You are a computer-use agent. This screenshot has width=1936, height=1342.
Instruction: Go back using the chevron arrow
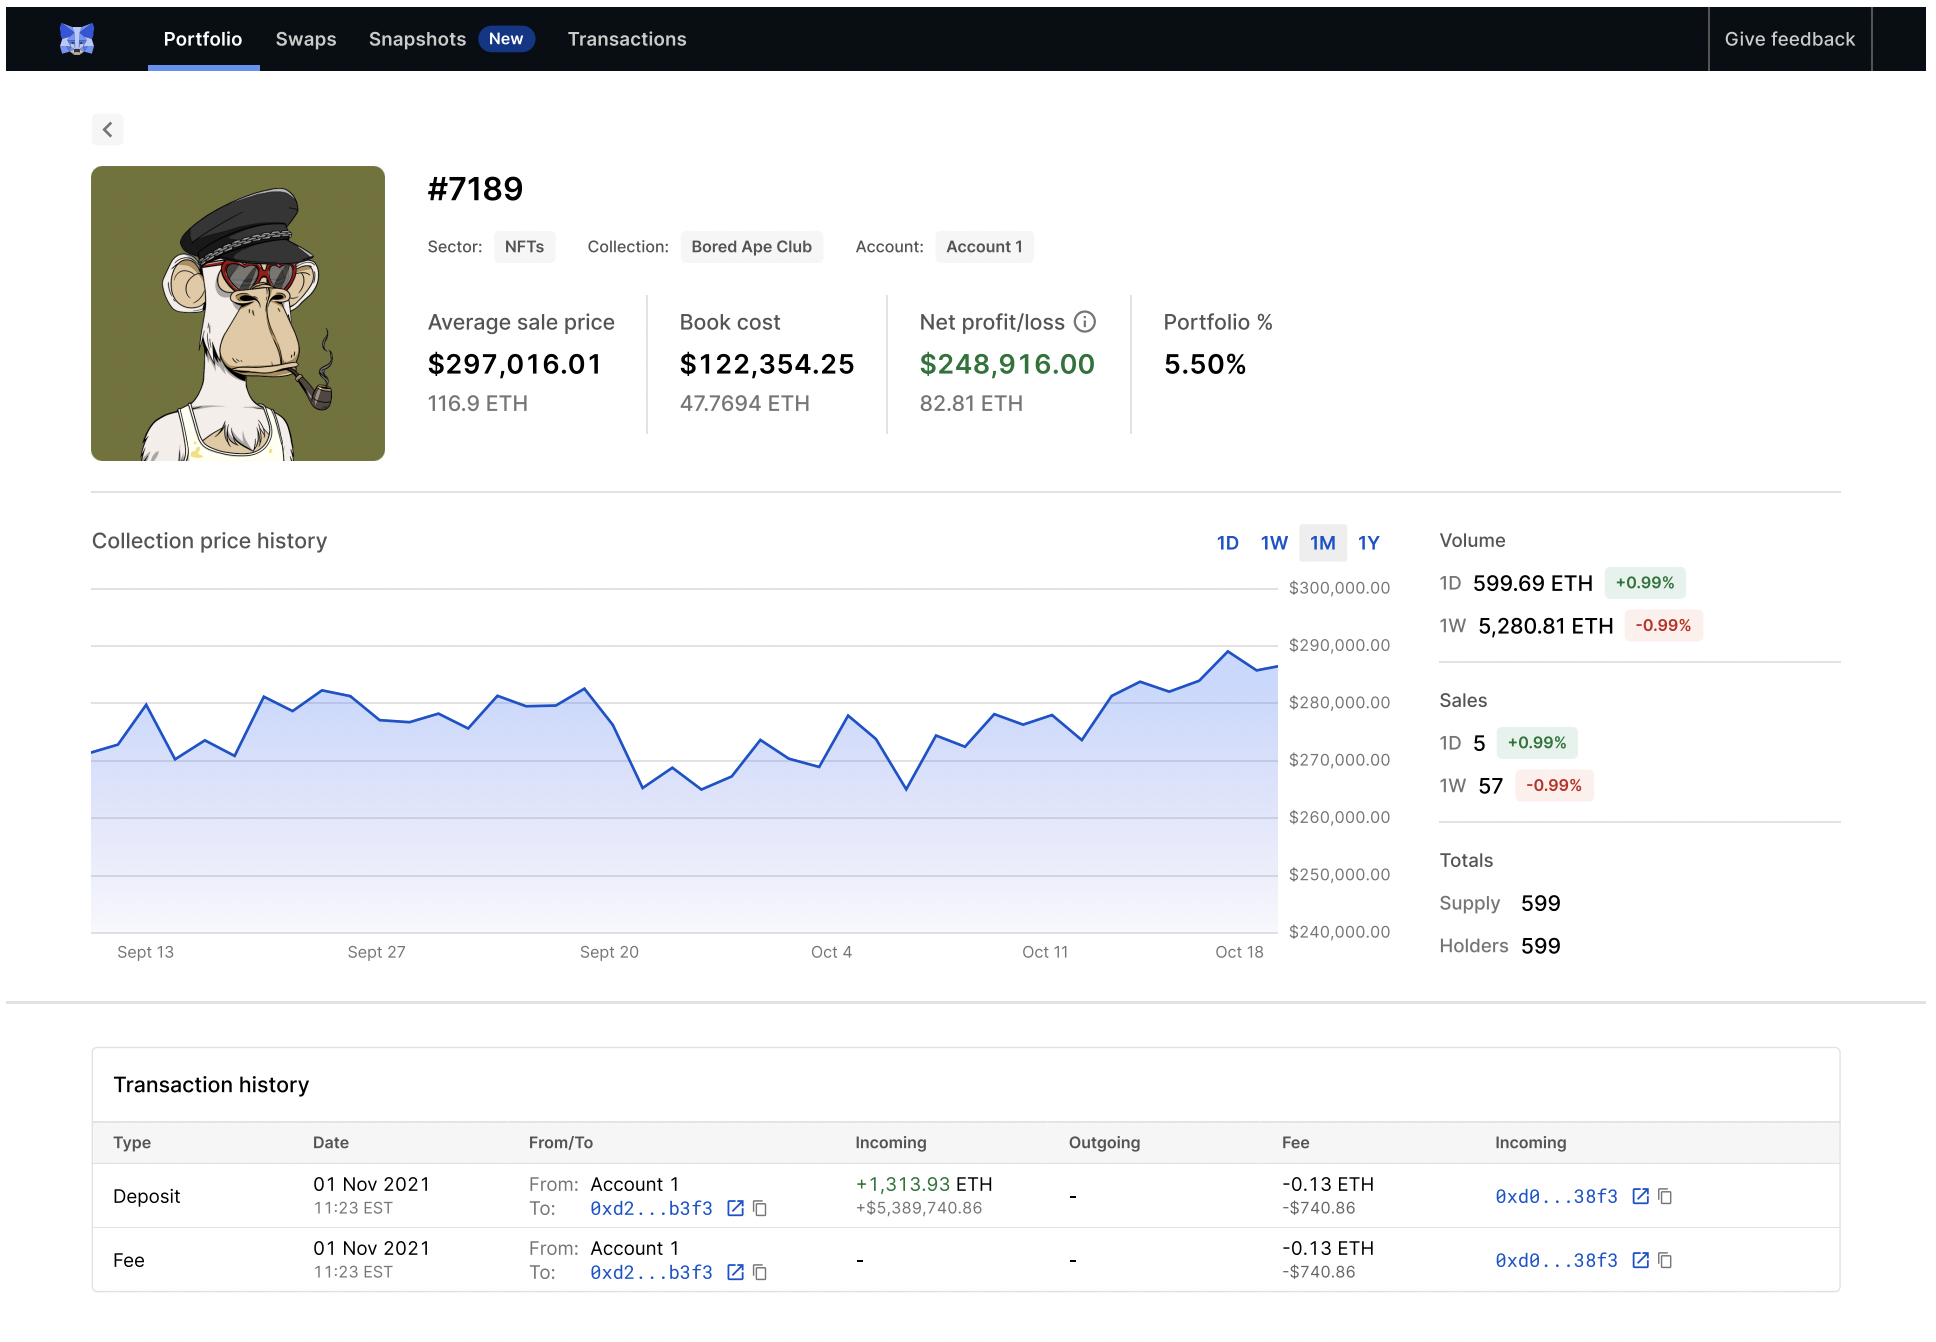(x=108, y=129)
